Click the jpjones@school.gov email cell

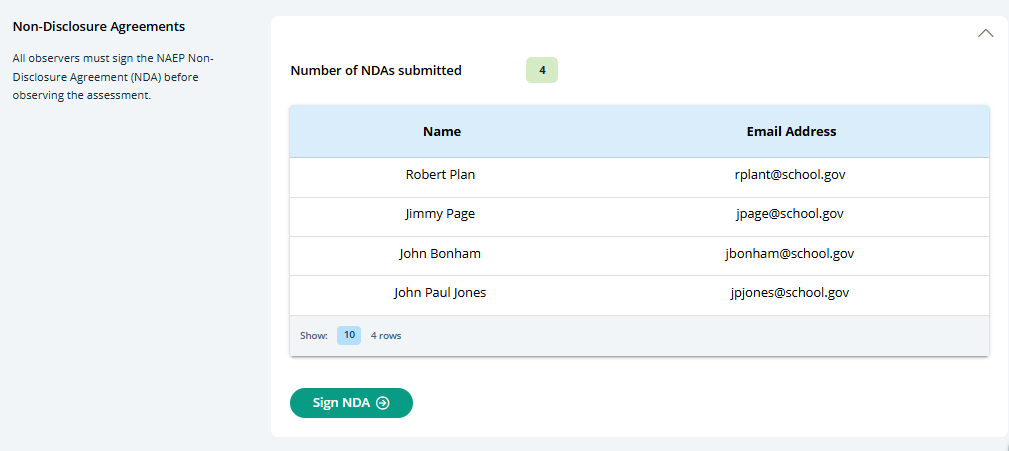coord(790,293)
